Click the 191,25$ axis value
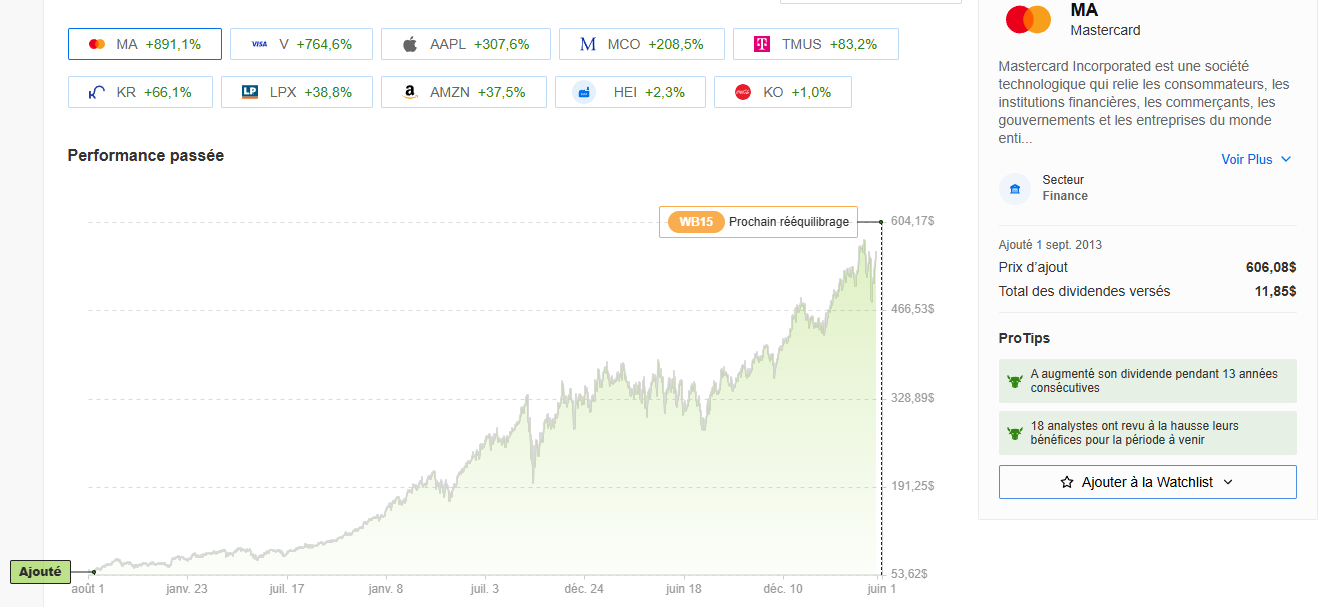Viewport: 1319px width, 607px height. click(912, 486)
